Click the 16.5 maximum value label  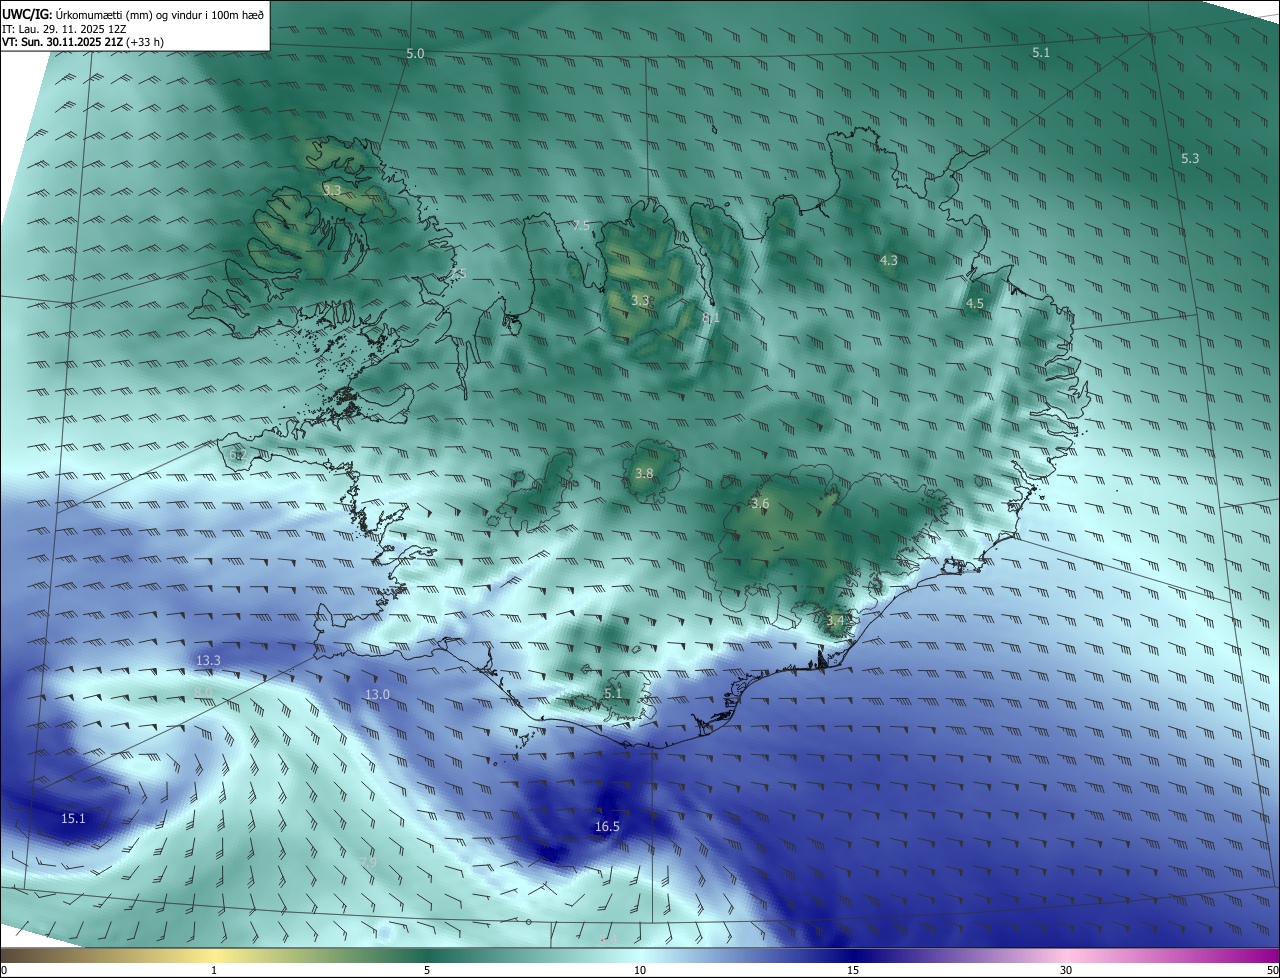click(x=607, y=826)
